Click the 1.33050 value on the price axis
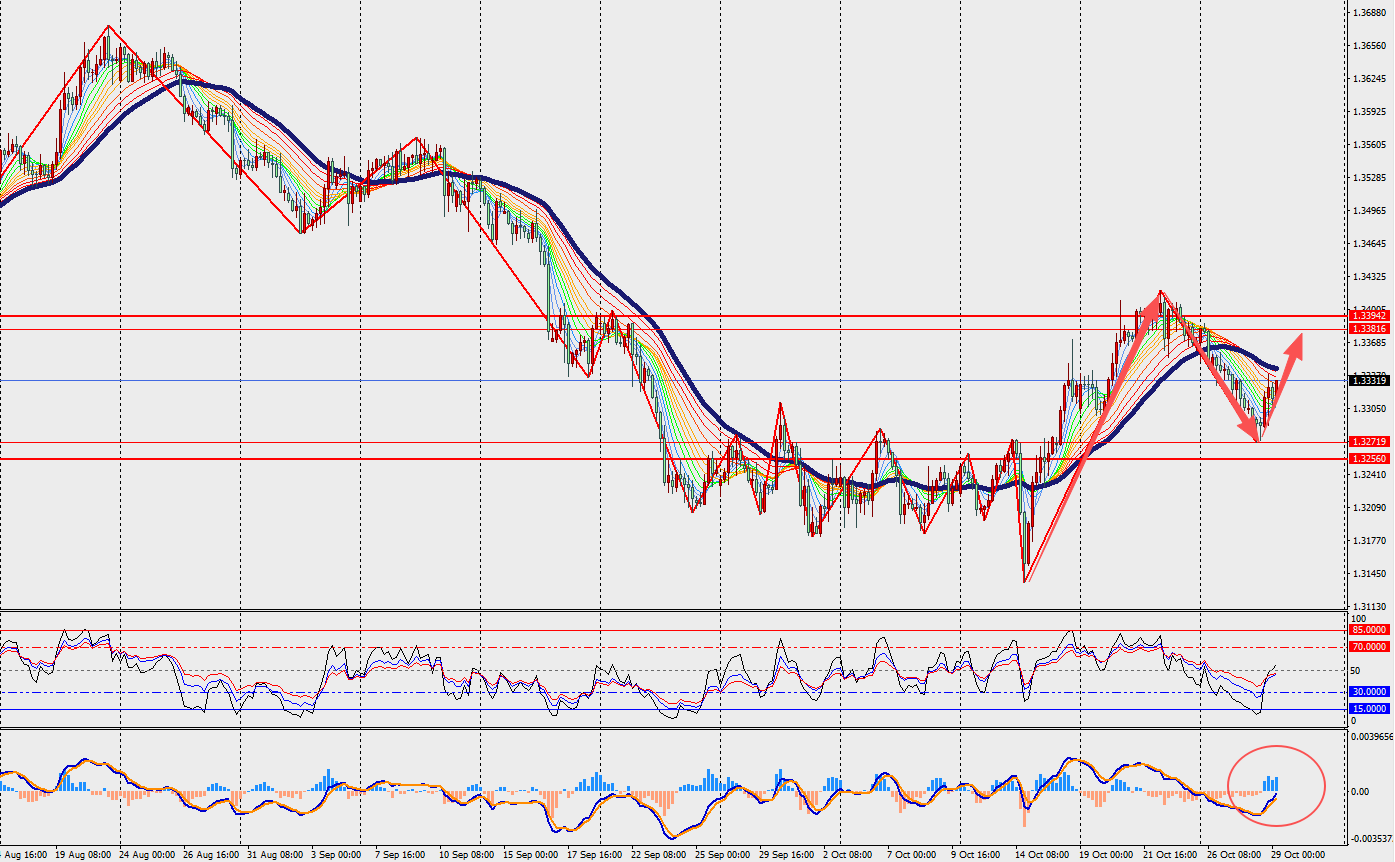Screen dimensions: 1395x862 pyautogui.click(x=1368, y=409)
